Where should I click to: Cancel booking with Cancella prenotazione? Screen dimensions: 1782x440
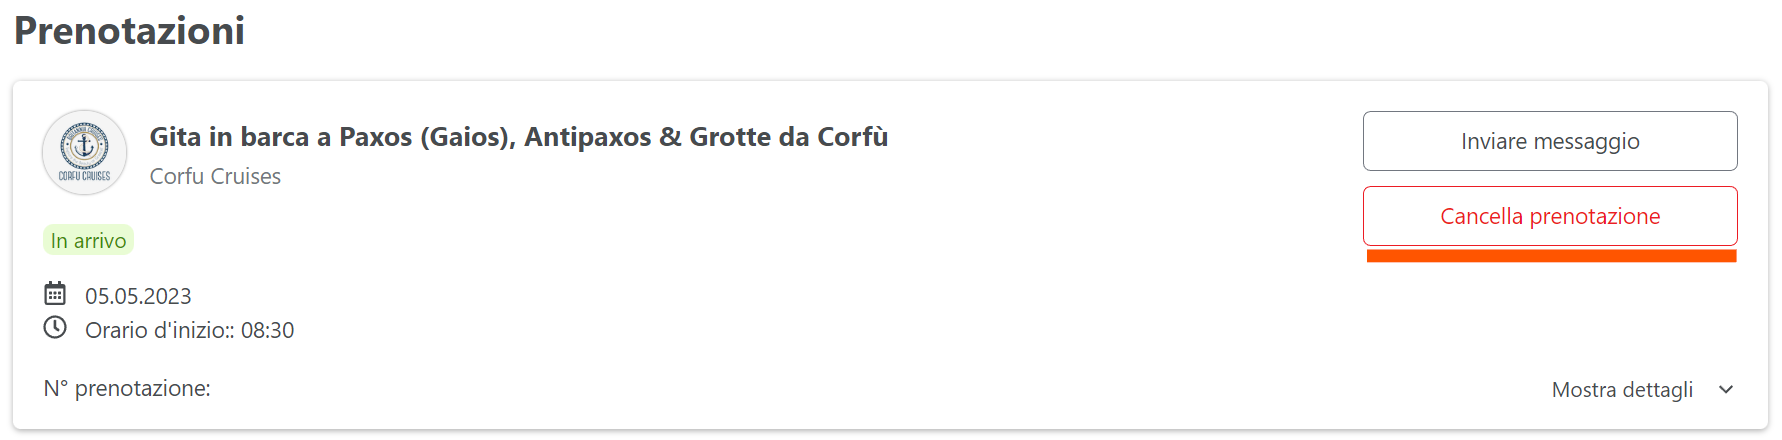(x=1550, y=216)
